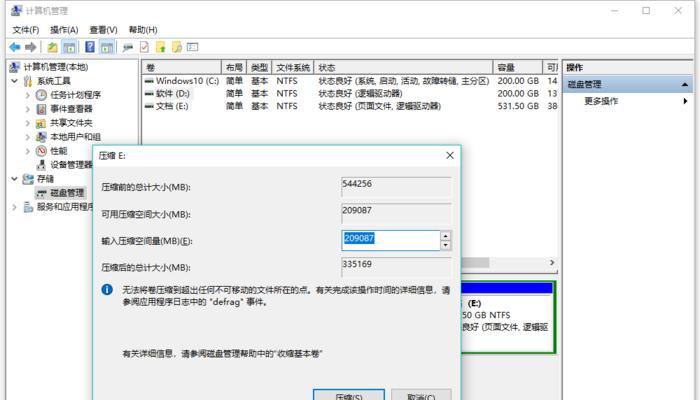
Task: Click the 544256 total size value
Action: [x=357, y=183]
